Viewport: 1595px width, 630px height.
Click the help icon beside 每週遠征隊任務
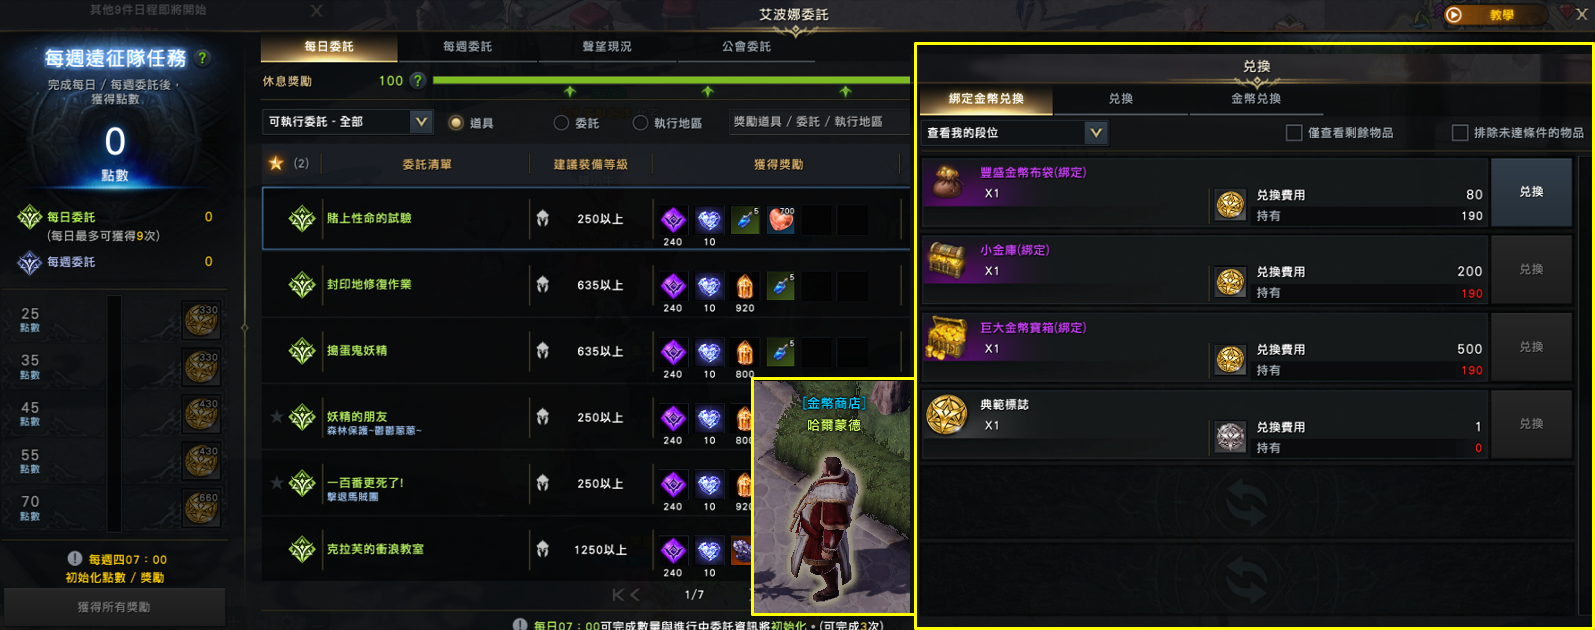203,58
